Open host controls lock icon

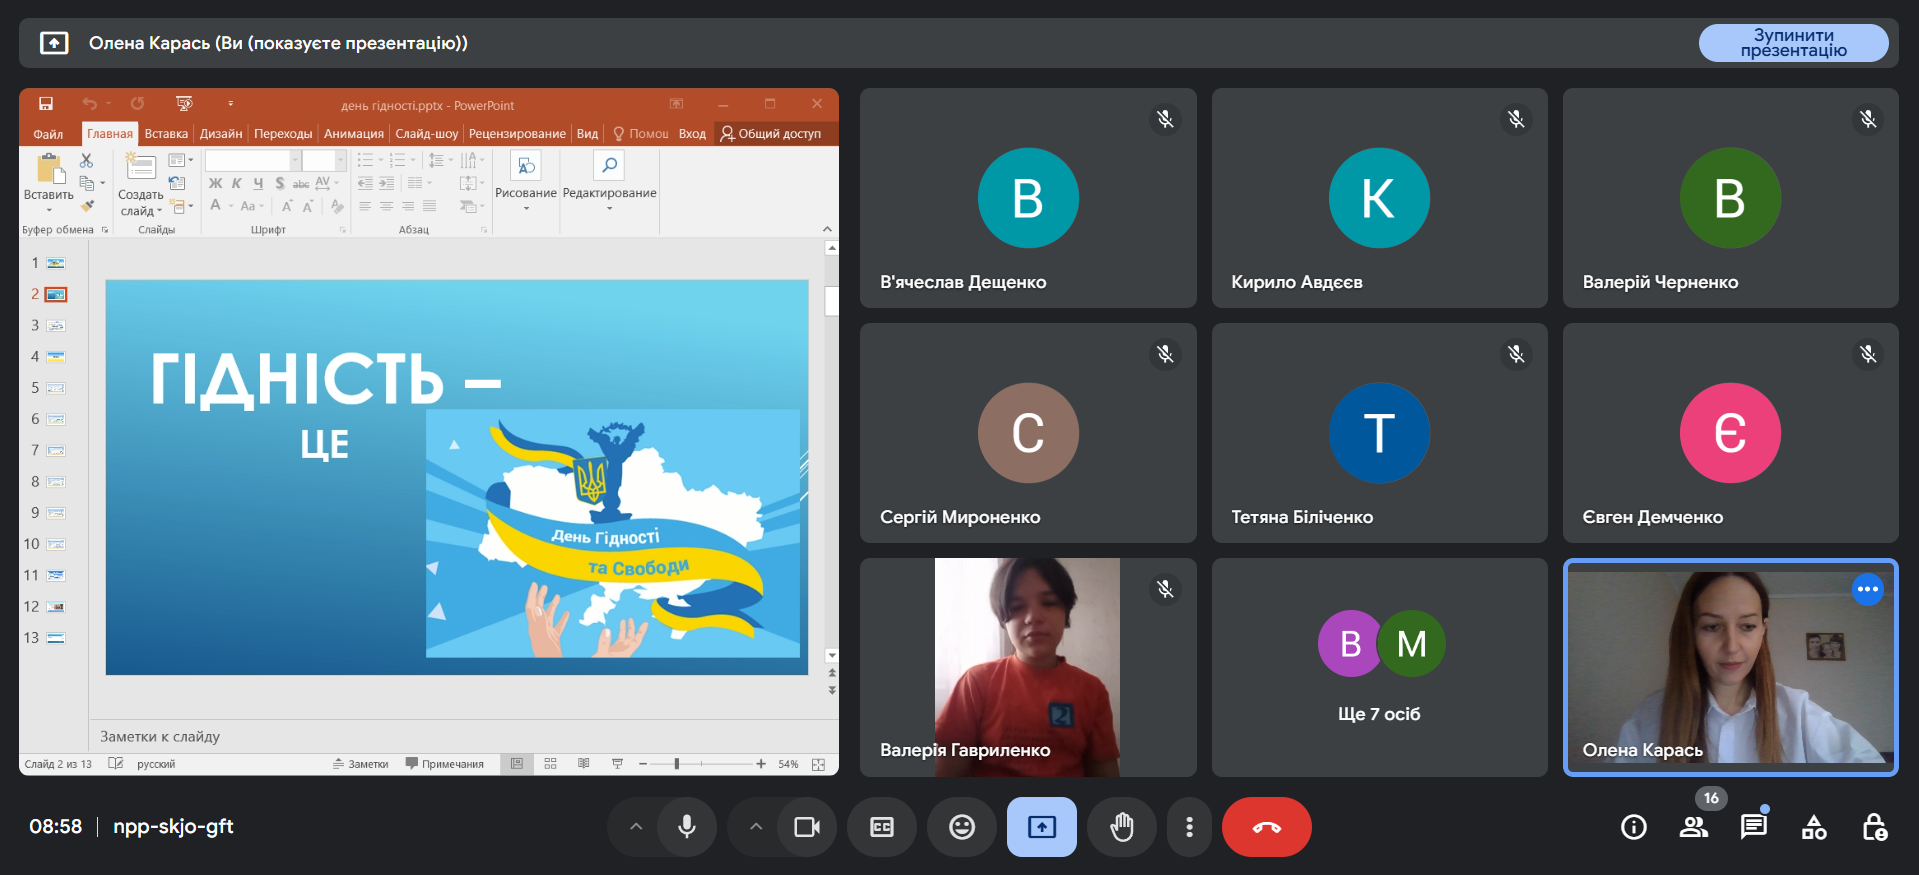[x=1874, y=827]
